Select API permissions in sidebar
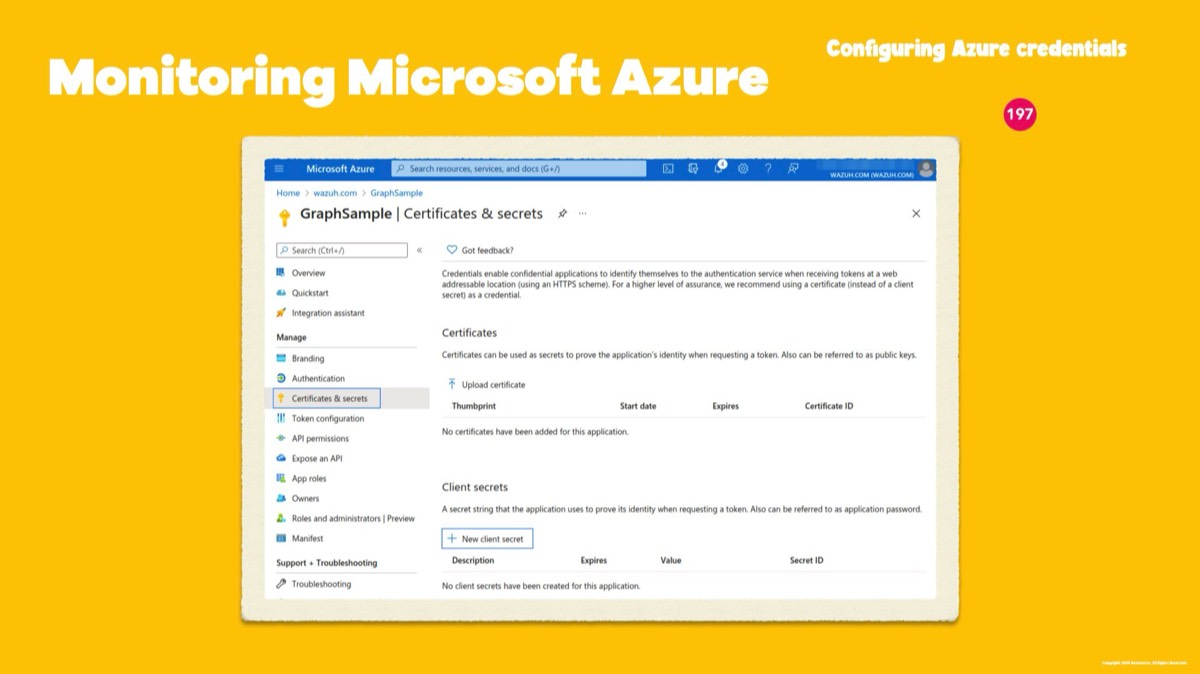Screen dimensions: 1200x674 (320, 438)
